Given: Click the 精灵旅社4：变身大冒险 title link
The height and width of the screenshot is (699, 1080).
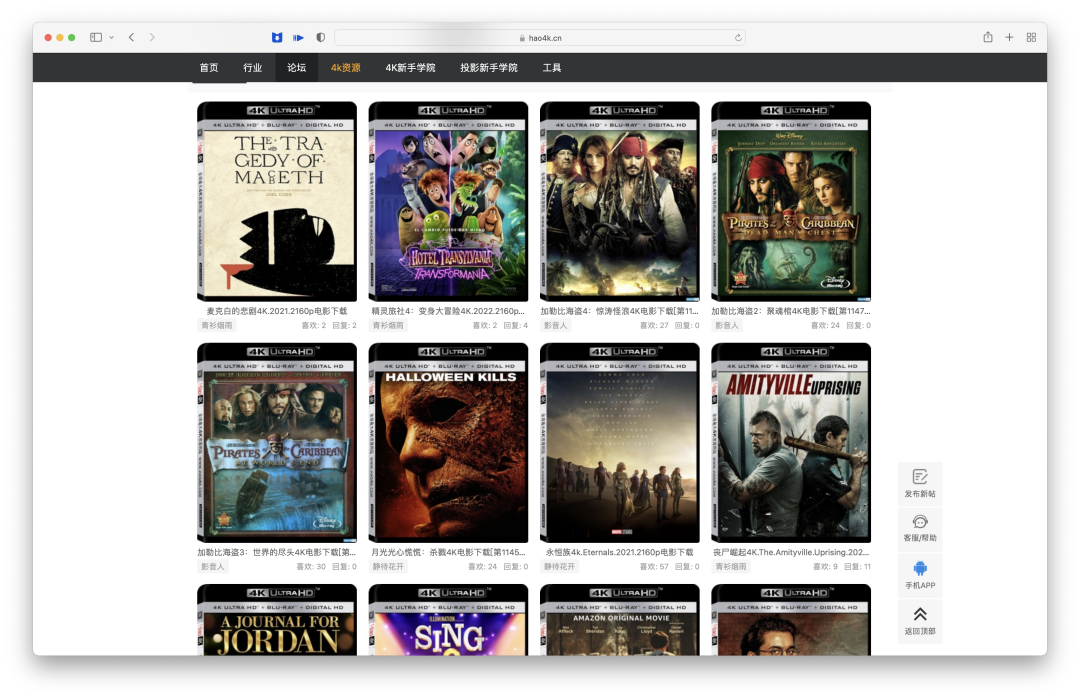Looking at the screenshot, I should [448, 311].
